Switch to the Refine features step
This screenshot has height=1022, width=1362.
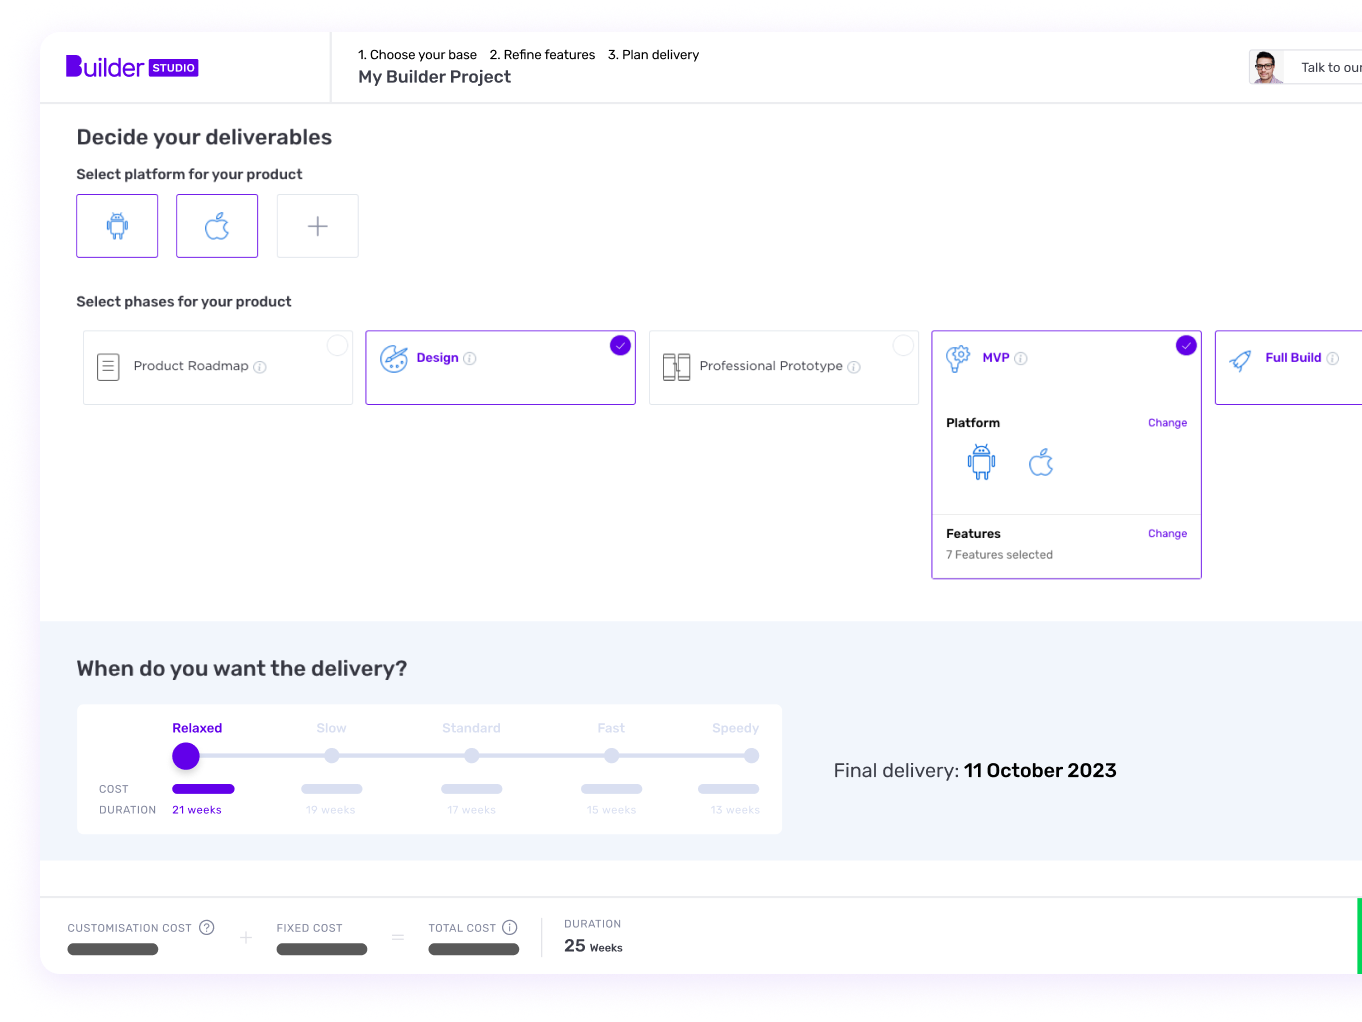click(x=542, y=54)
